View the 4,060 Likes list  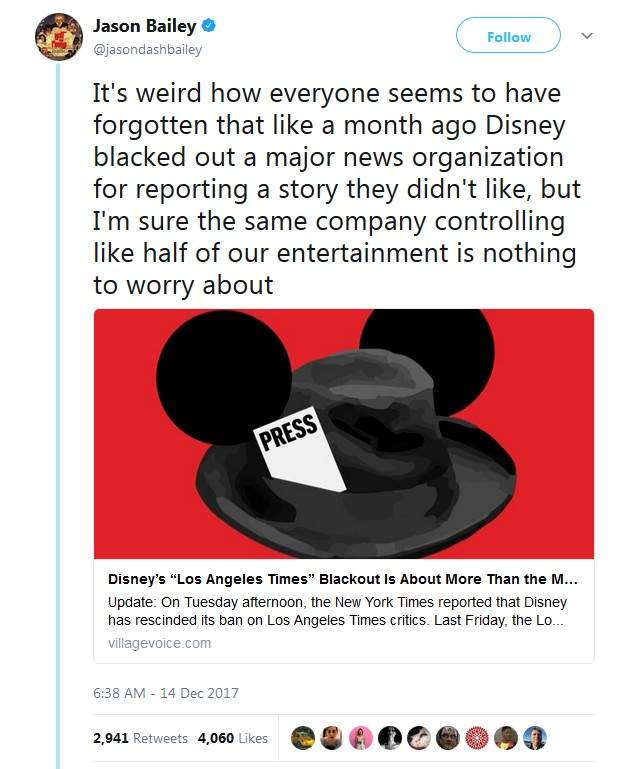pos(233,738)
